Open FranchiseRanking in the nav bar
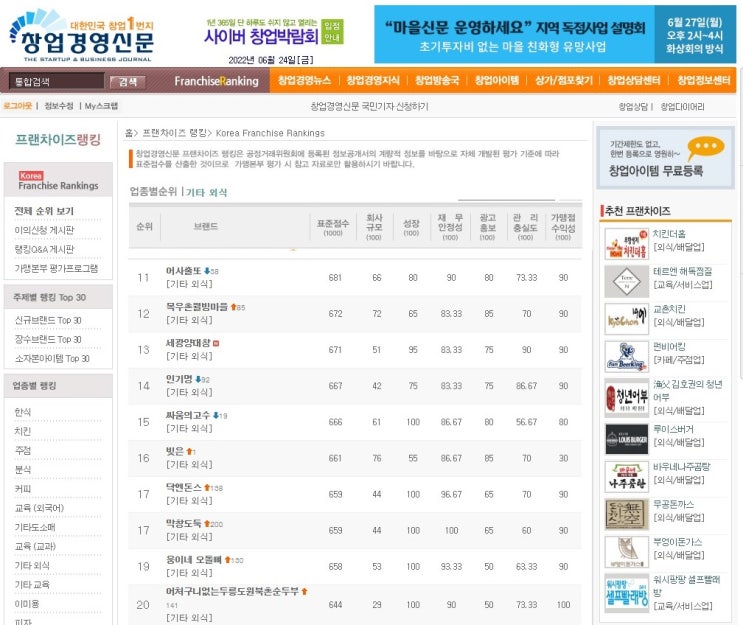743x625 pixels. (x=217, y=81)
